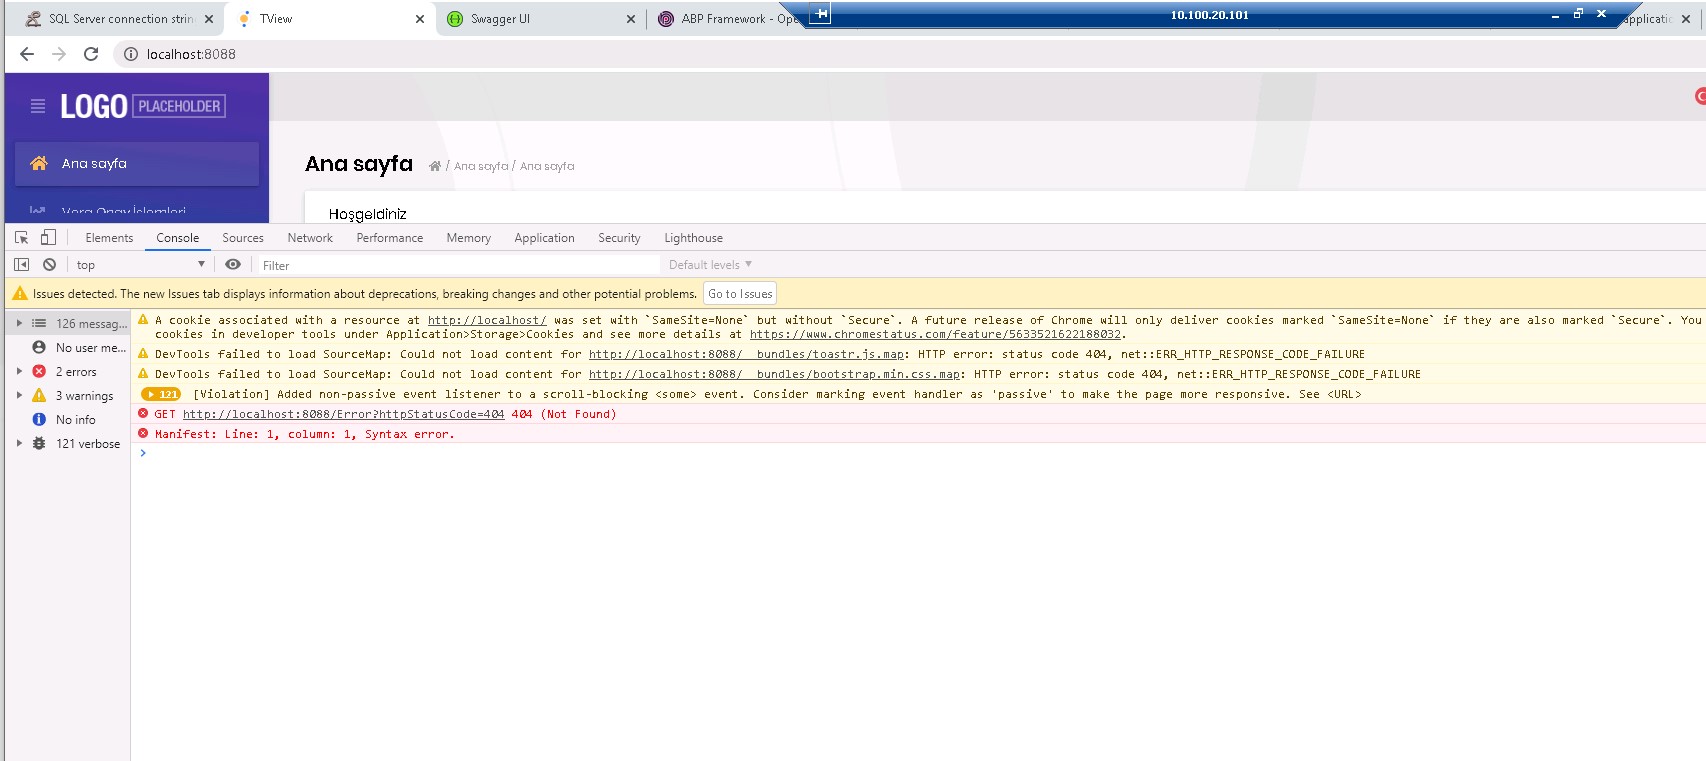Open the Error?httpStatusCode=404 link
This screenshot has width=1706, height=761.
click(x=343, y=414)
